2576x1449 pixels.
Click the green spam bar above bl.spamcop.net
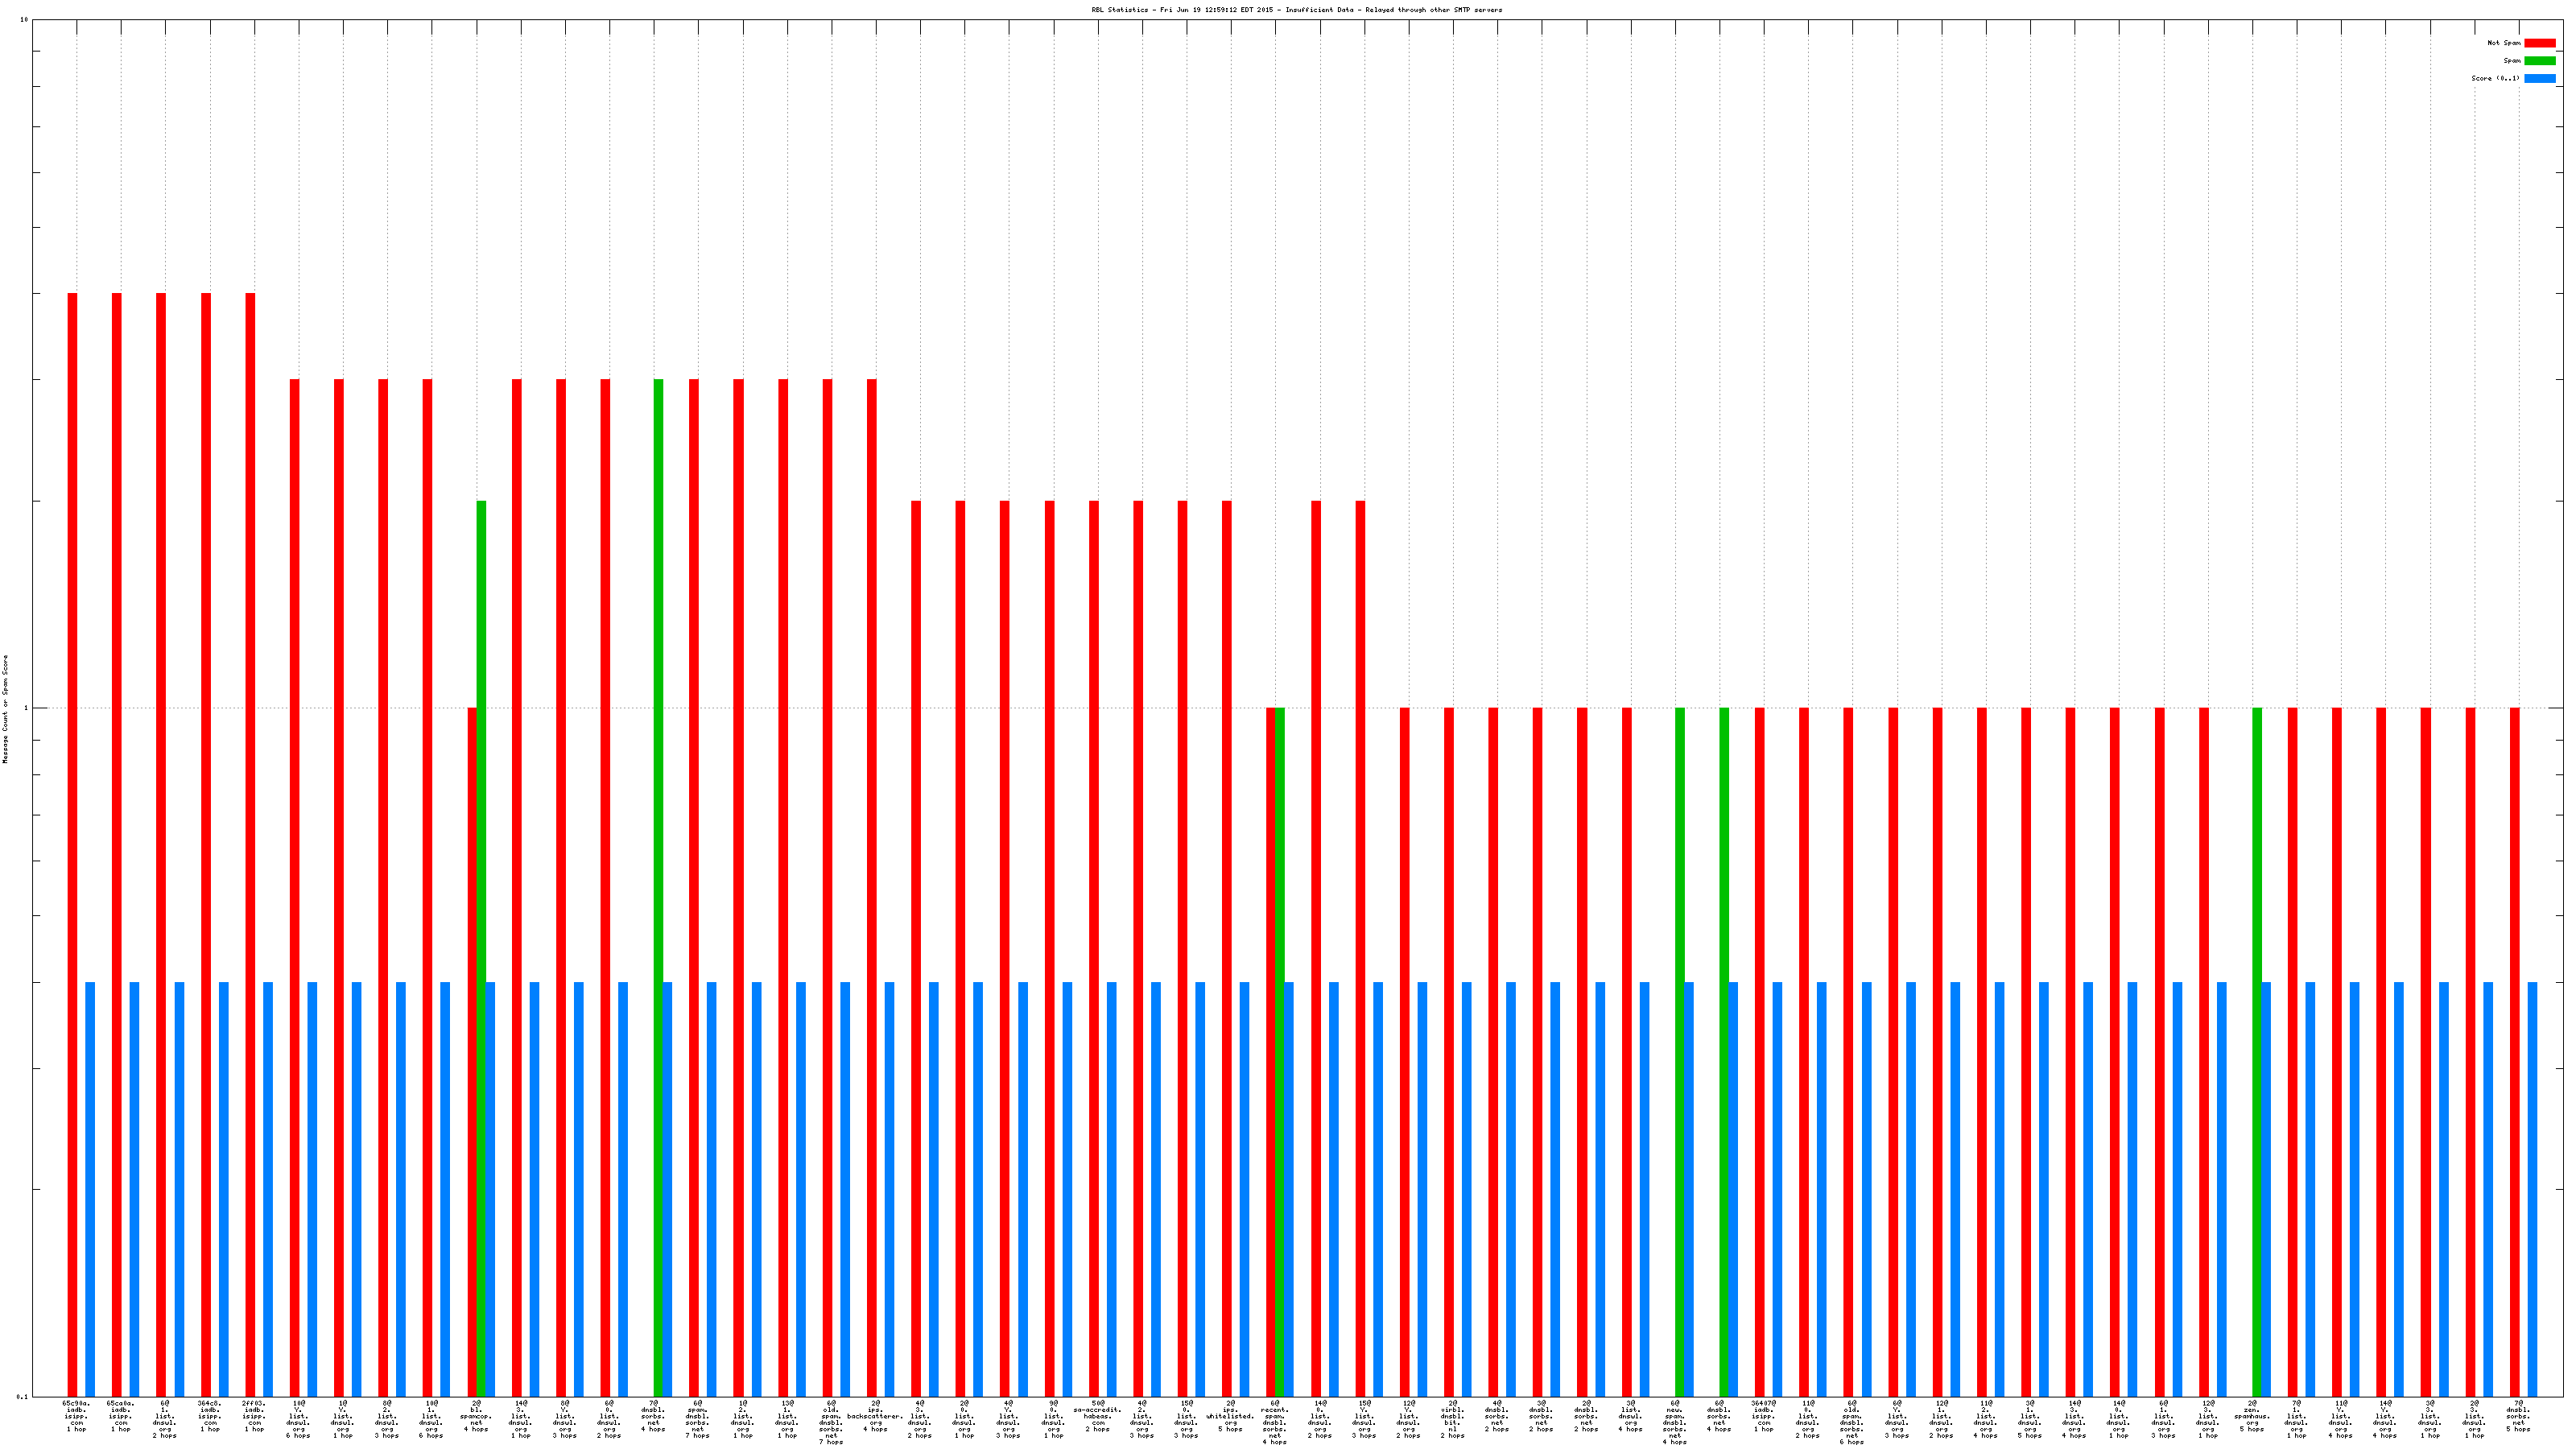tap(481, 900)
